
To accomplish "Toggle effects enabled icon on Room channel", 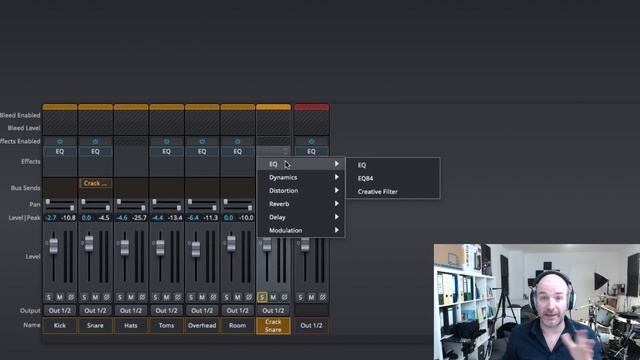I will click(x=238, y=141).
